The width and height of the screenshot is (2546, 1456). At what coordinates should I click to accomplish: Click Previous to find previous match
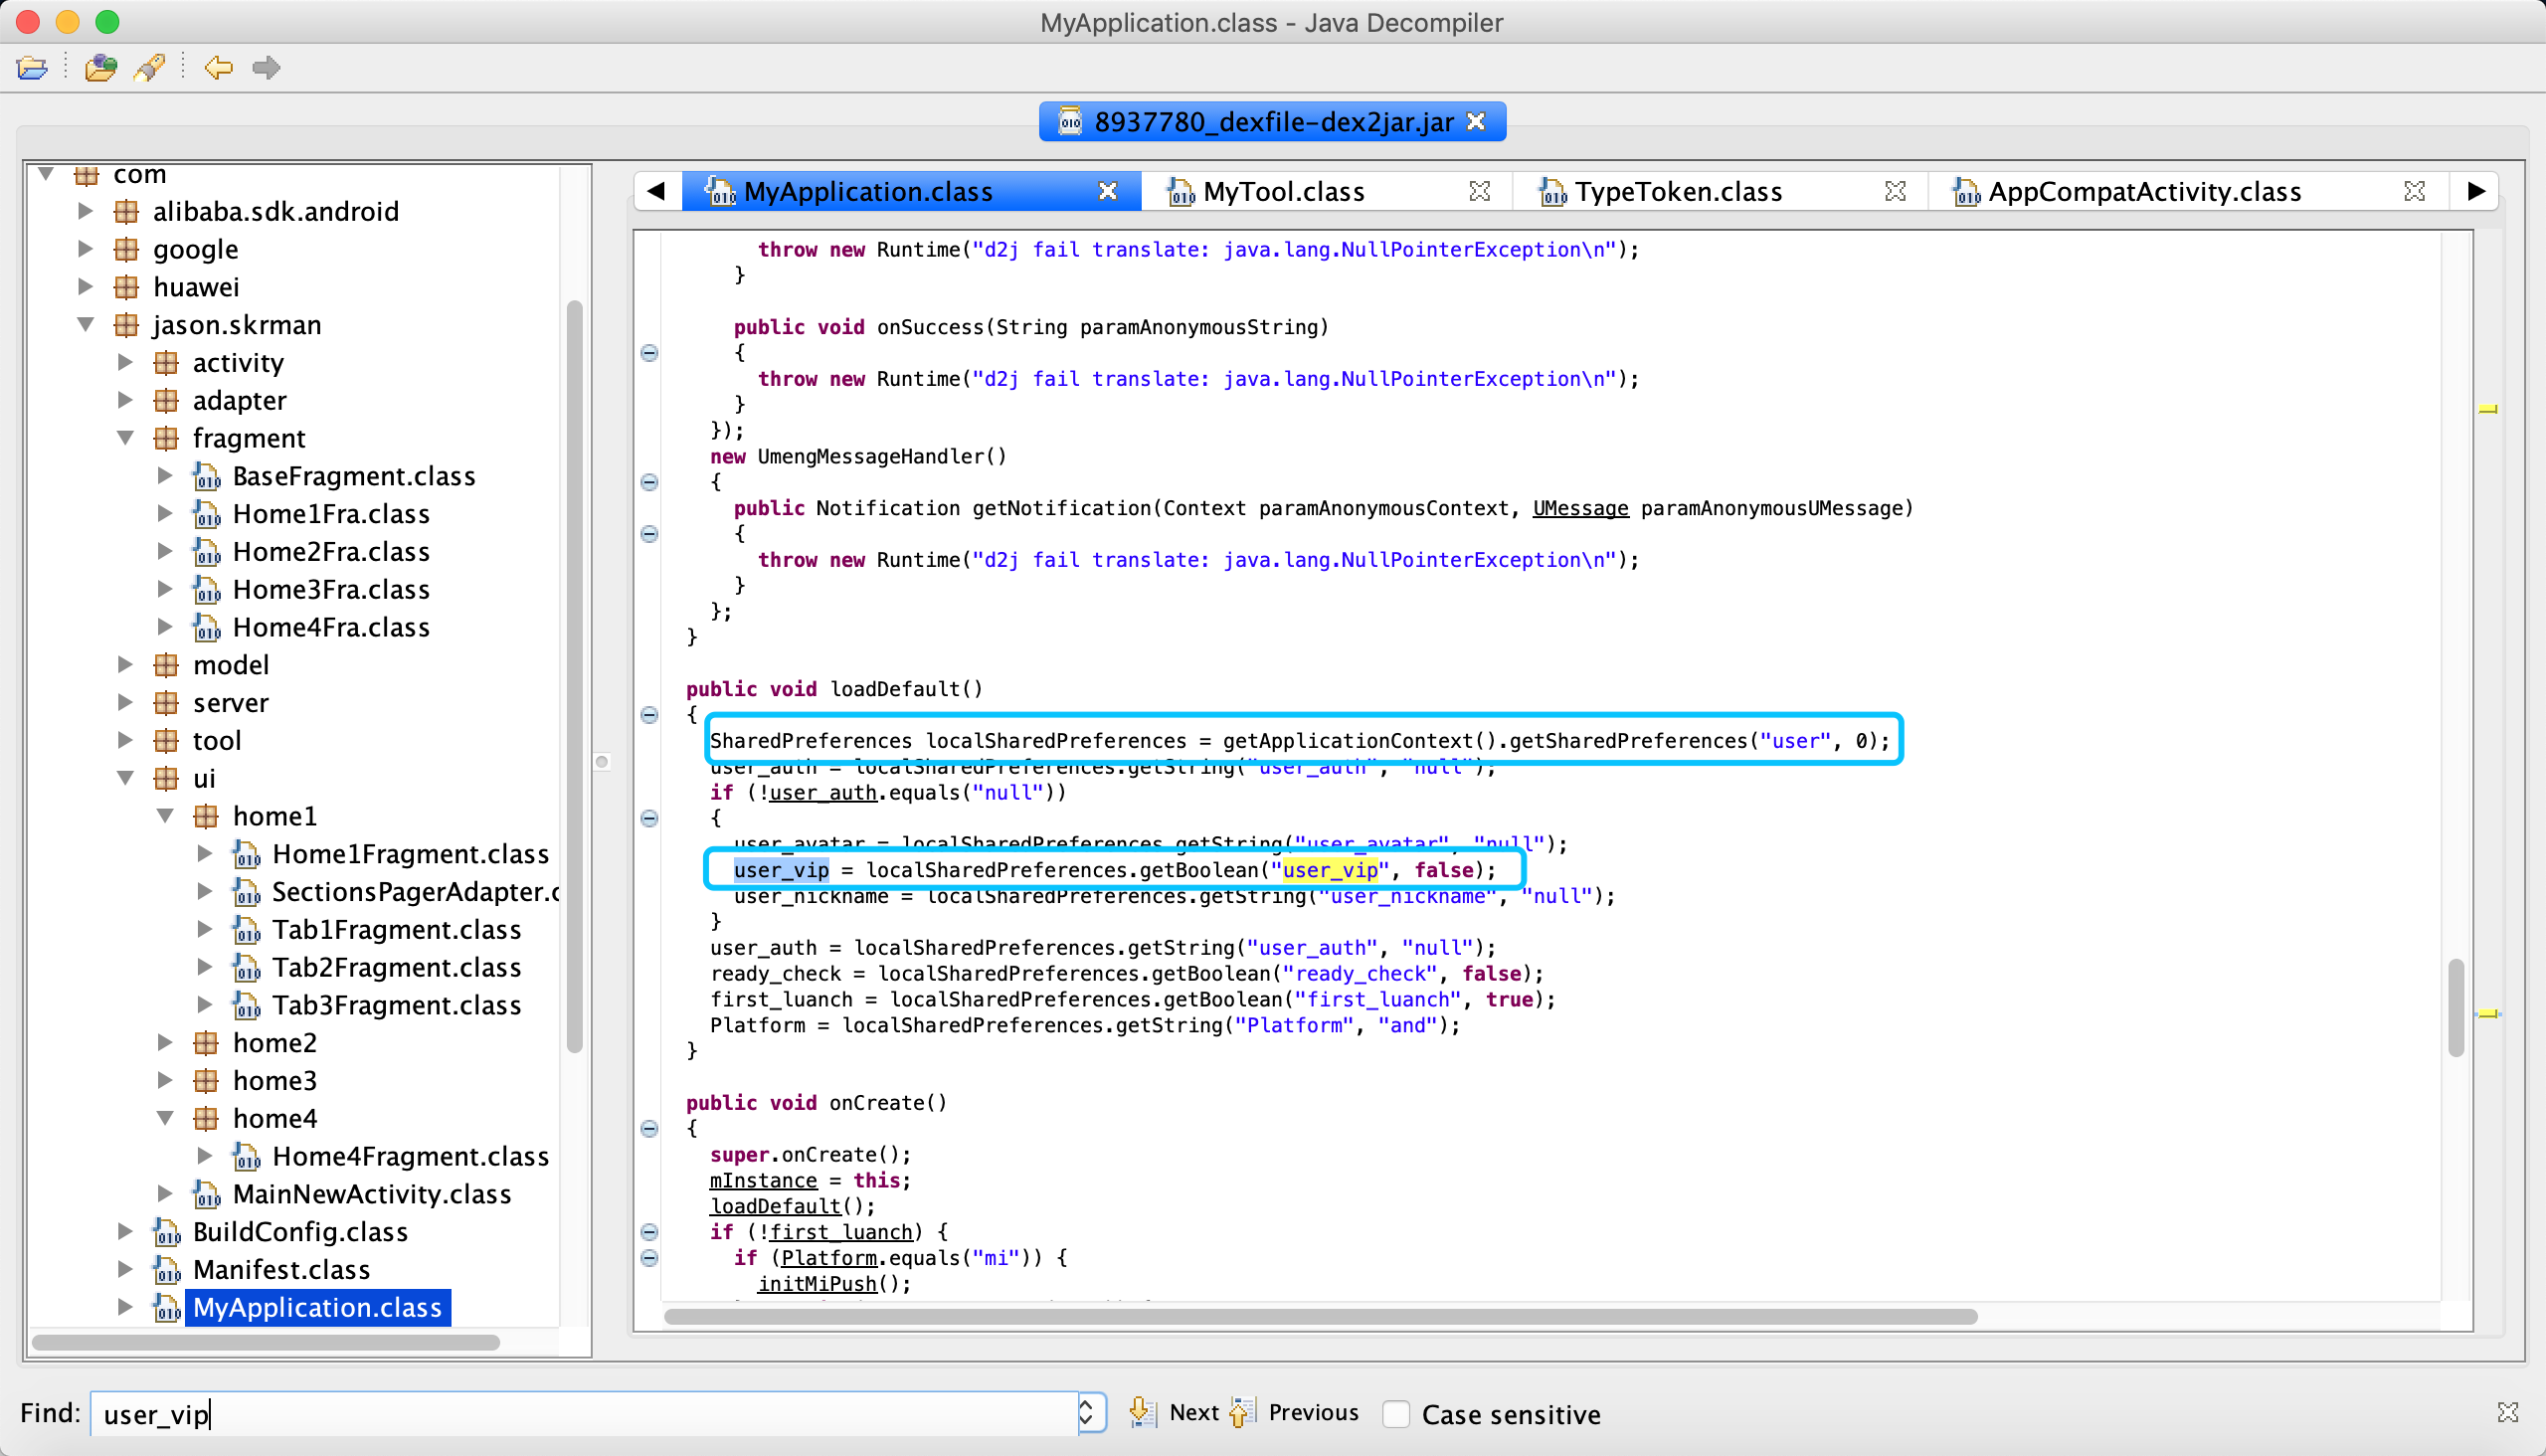1294,1413
